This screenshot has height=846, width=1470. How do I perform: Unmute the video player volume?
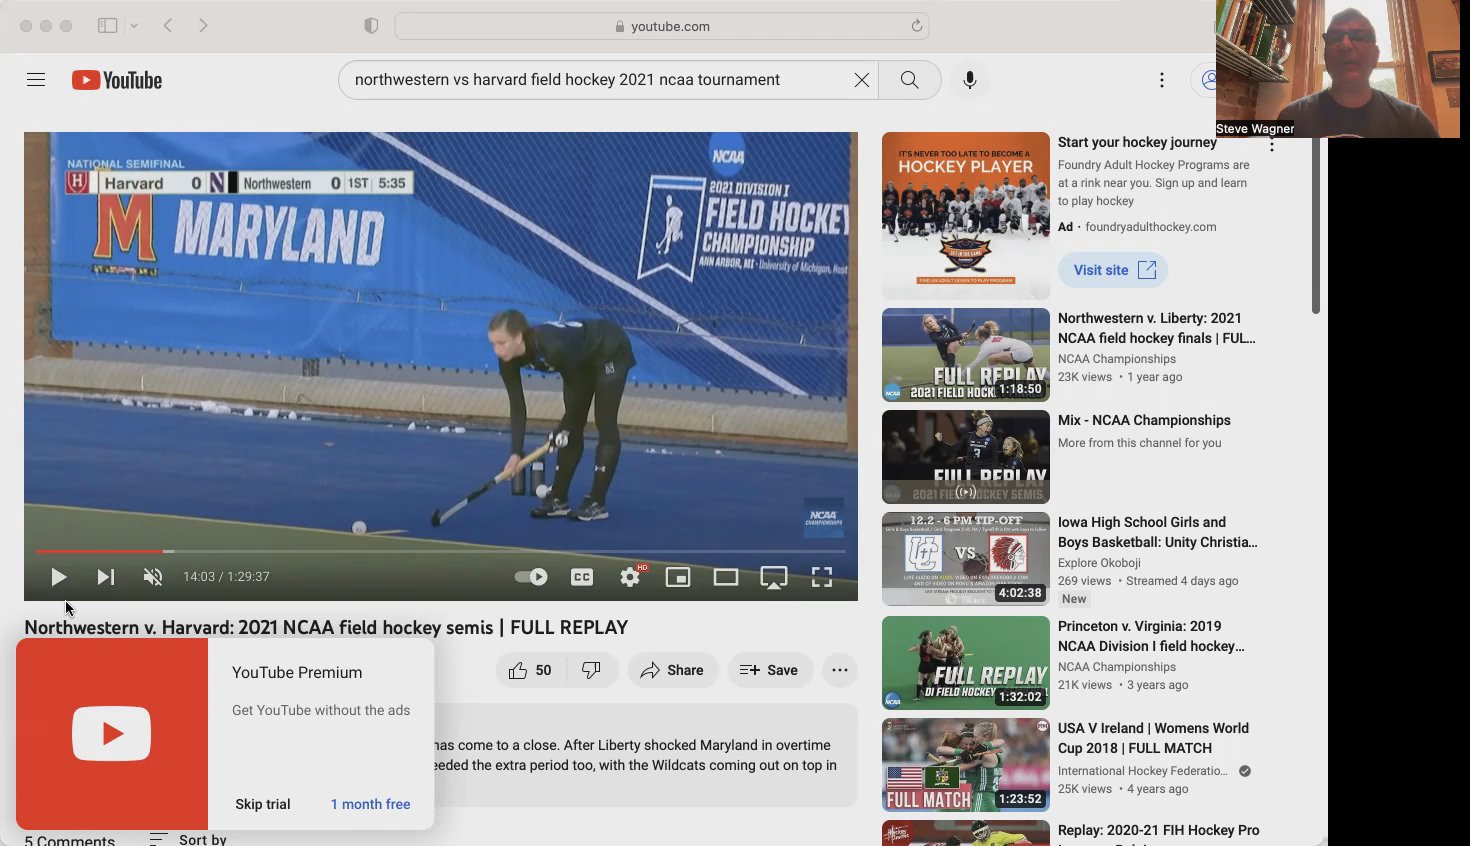[x=153, y=577]
